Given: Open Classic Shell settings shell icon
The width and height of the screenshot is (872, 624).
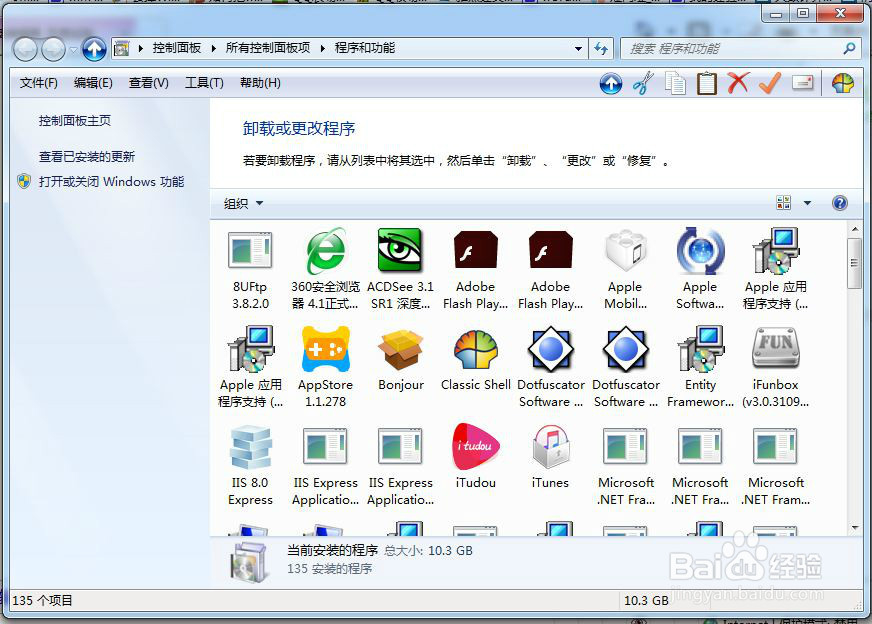Looking at the screenshot, I should point(843,83).
